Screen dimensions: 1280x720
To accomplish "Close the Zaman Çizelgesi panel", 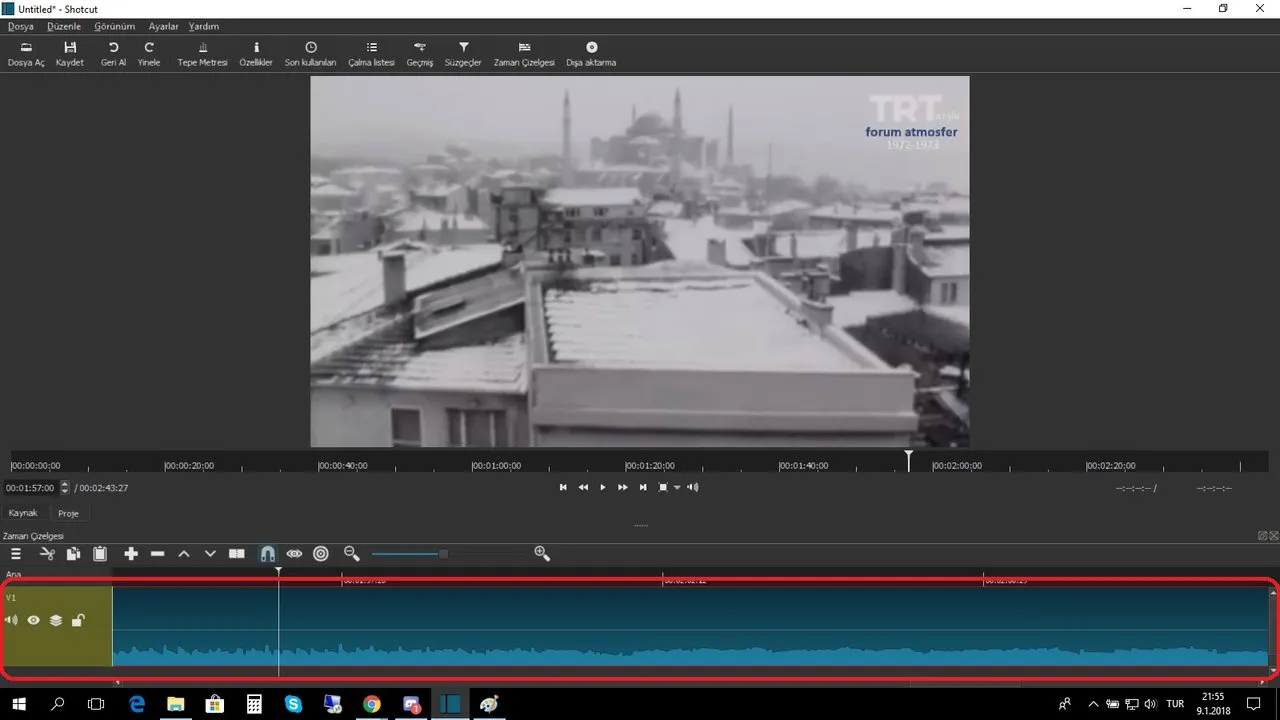I will 1273,536.
